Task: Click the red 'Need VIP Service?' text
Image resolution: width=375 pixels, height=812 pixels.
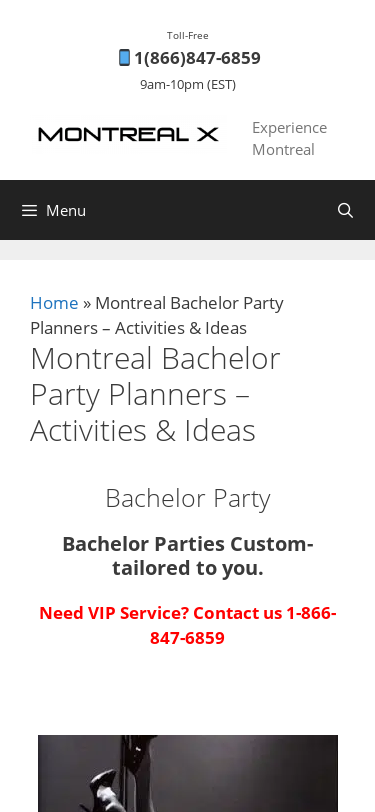Action: click(x=114, y=613)
